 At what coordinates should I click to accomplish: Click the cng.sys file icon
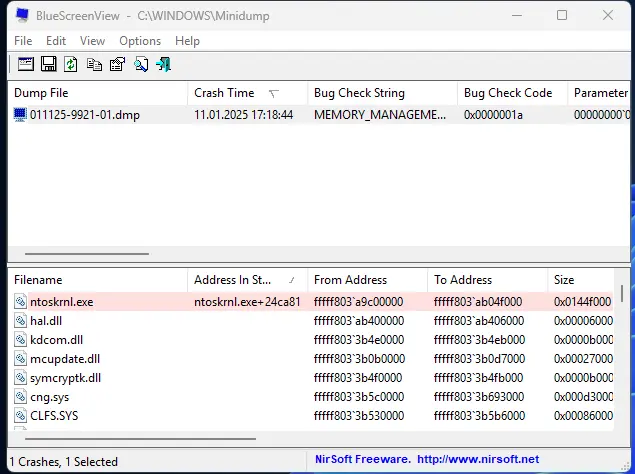pos(20,397)
